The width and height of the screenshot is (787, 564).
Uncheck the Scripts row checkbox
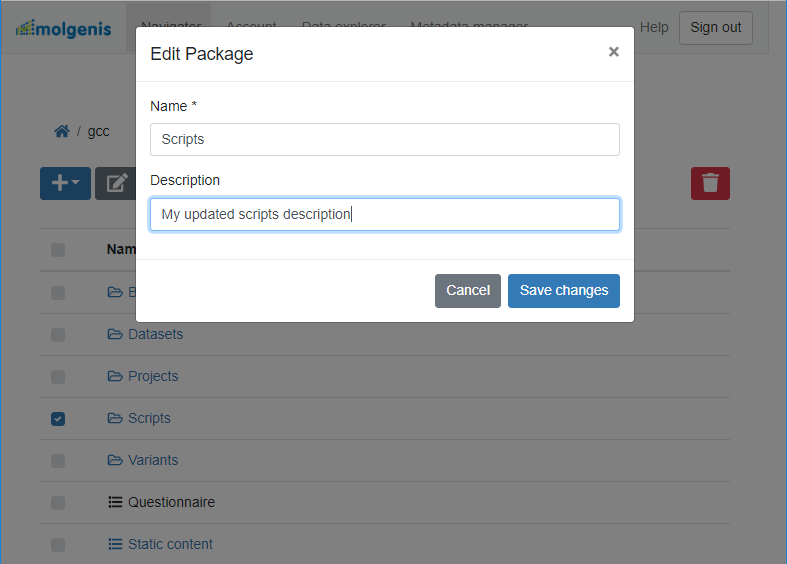click(58, 419)
